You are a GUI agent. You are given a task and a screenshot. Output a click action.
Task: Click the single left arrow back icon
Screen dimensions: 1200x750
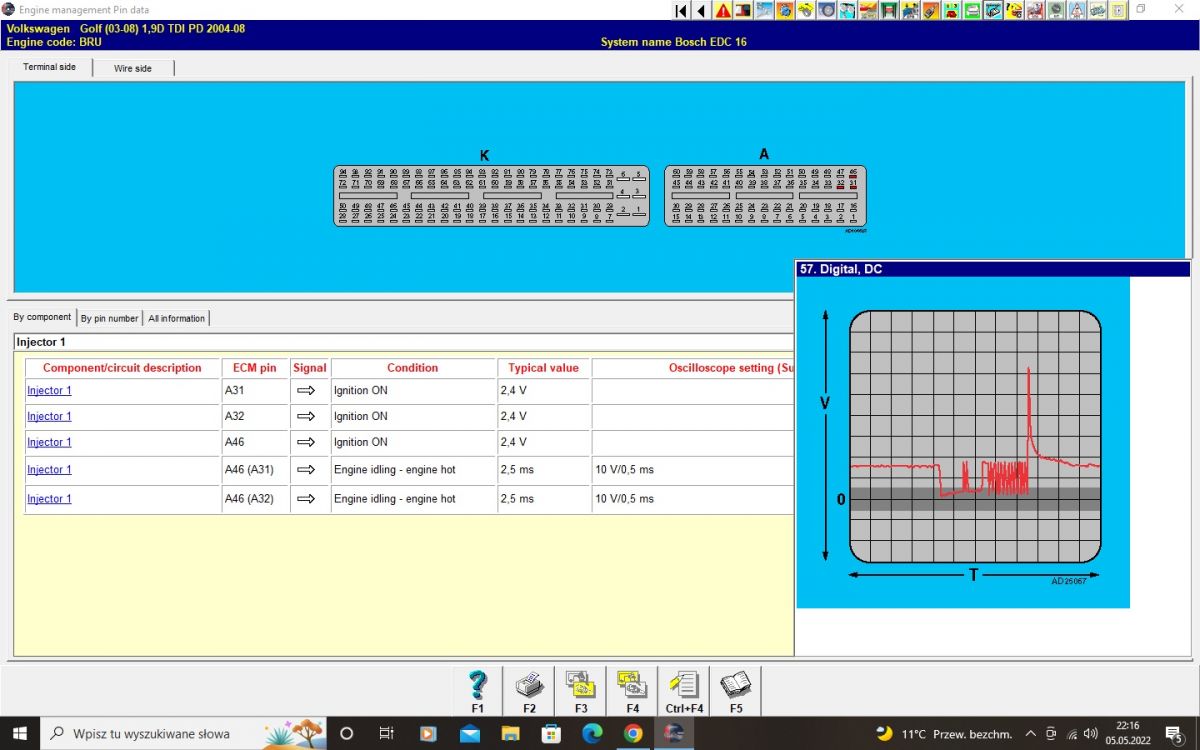(x=701, y=11)
